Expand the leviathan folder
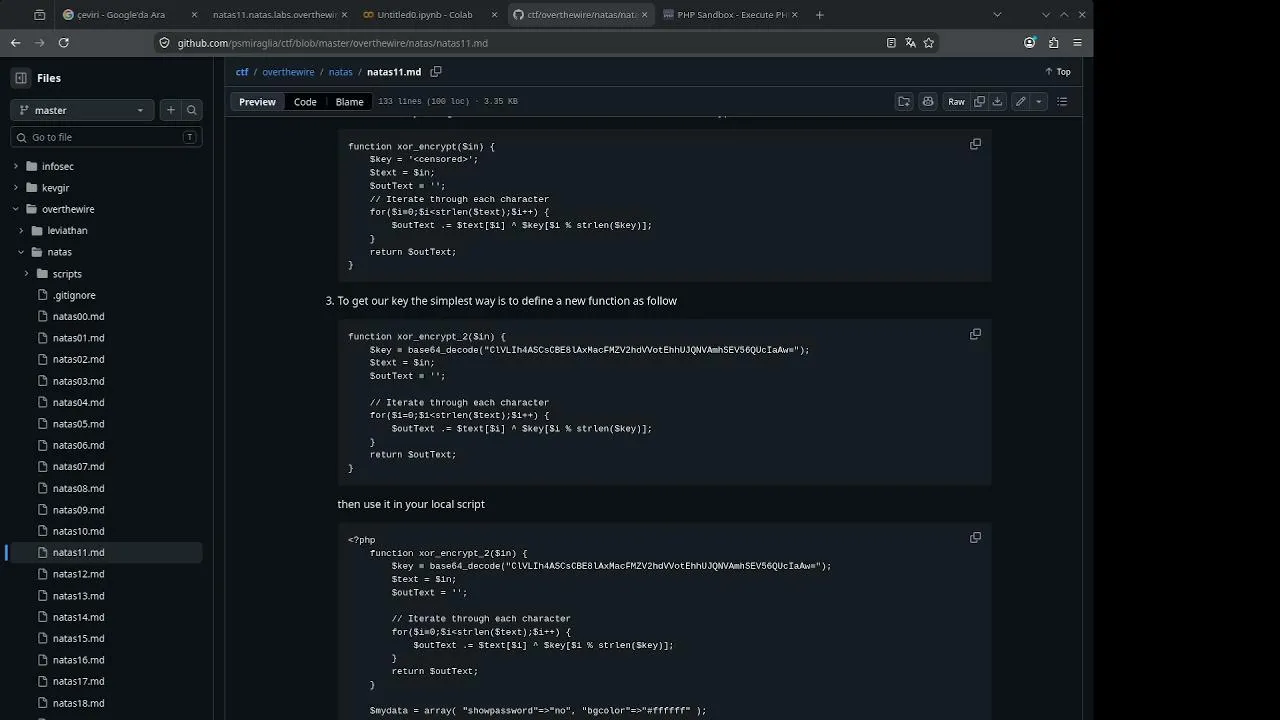Image resolution: width=1280 pixels, height=720 pixels. 21,231
